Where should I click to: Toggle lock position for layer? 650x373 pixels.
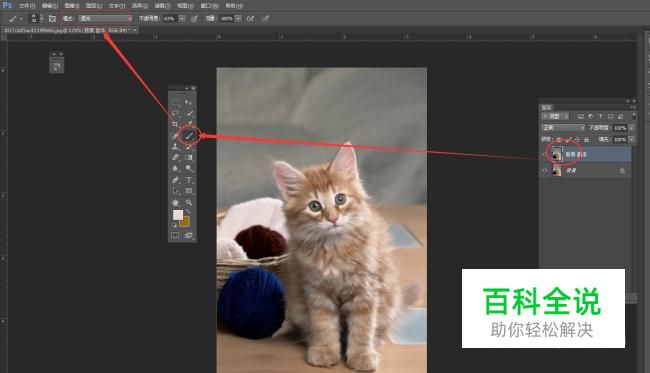(x=577, y=140)
